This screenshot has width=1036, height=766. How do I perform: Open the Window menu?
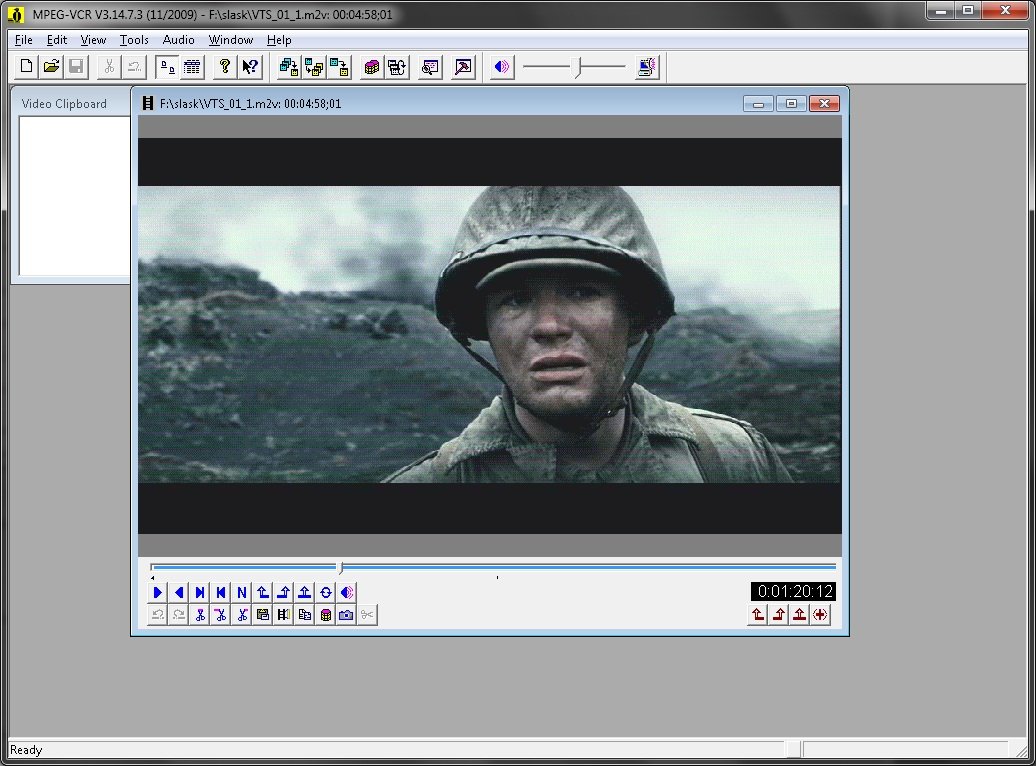[x=231, y=40]
